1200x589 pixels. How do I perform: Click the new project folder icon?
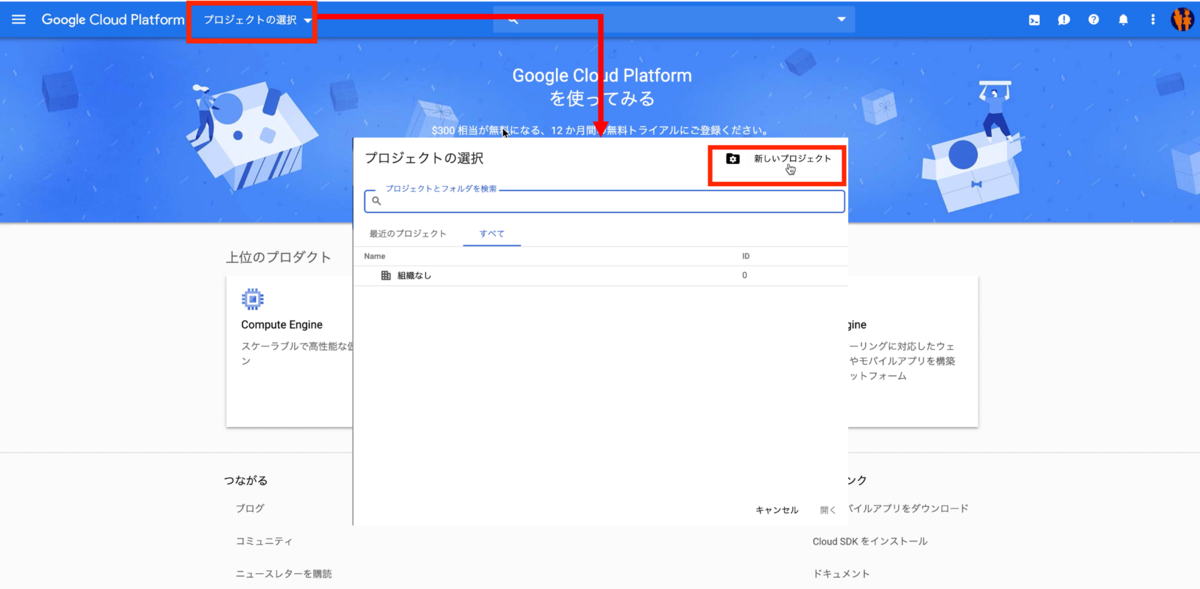click(x=733, y=159)
